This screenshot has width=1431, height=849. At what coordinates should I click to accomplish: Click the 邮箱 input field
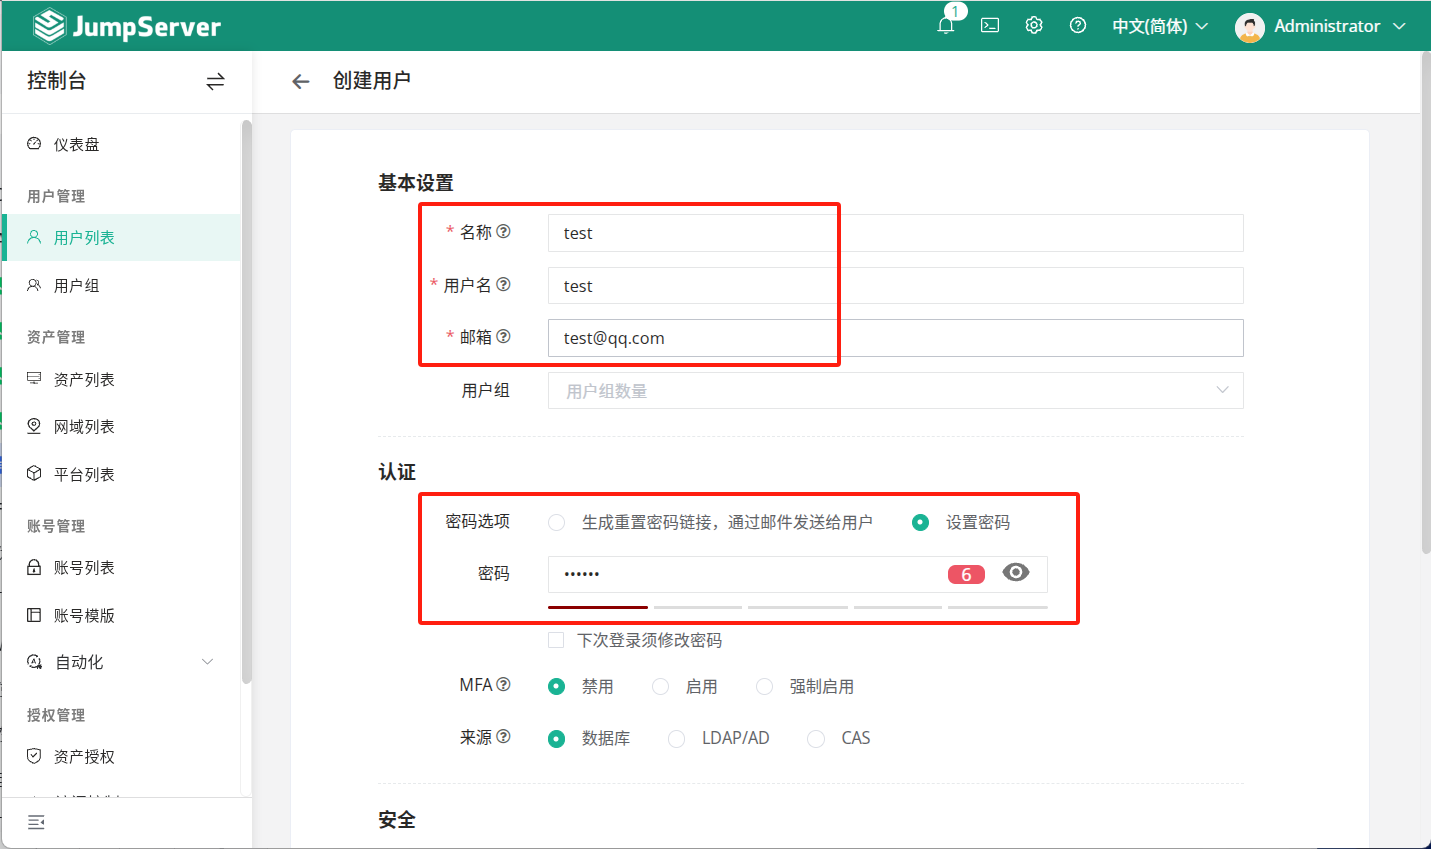click(x=896, y=338)
